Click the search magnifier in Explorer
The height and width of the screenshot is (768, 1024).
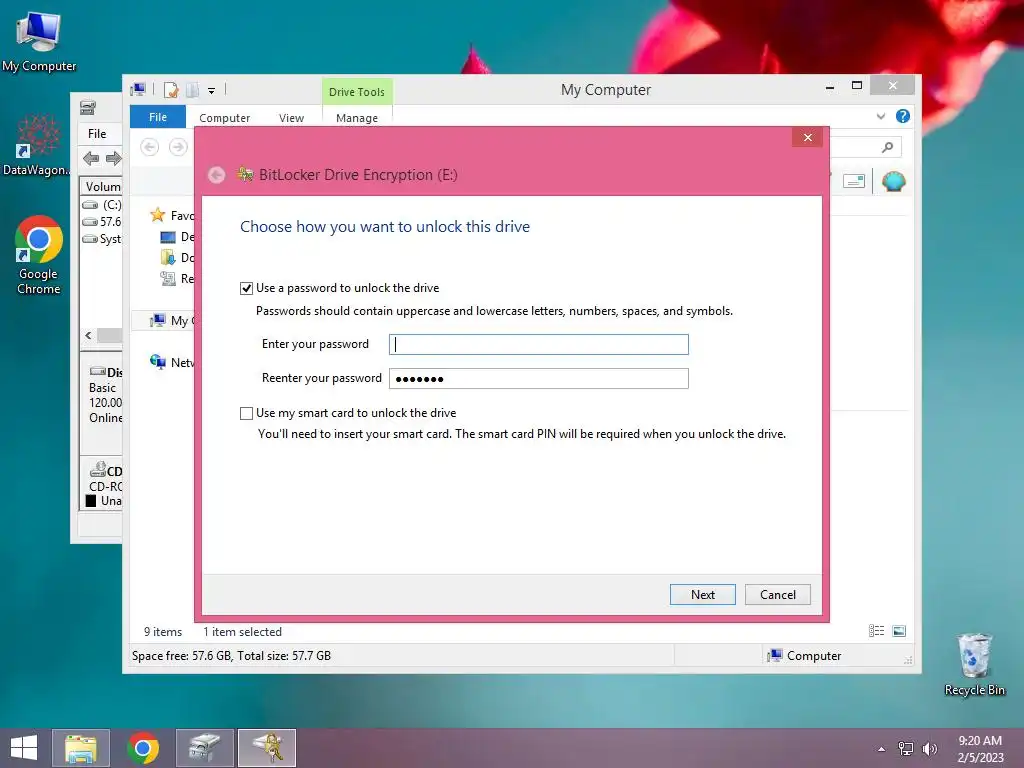(887, 148)
